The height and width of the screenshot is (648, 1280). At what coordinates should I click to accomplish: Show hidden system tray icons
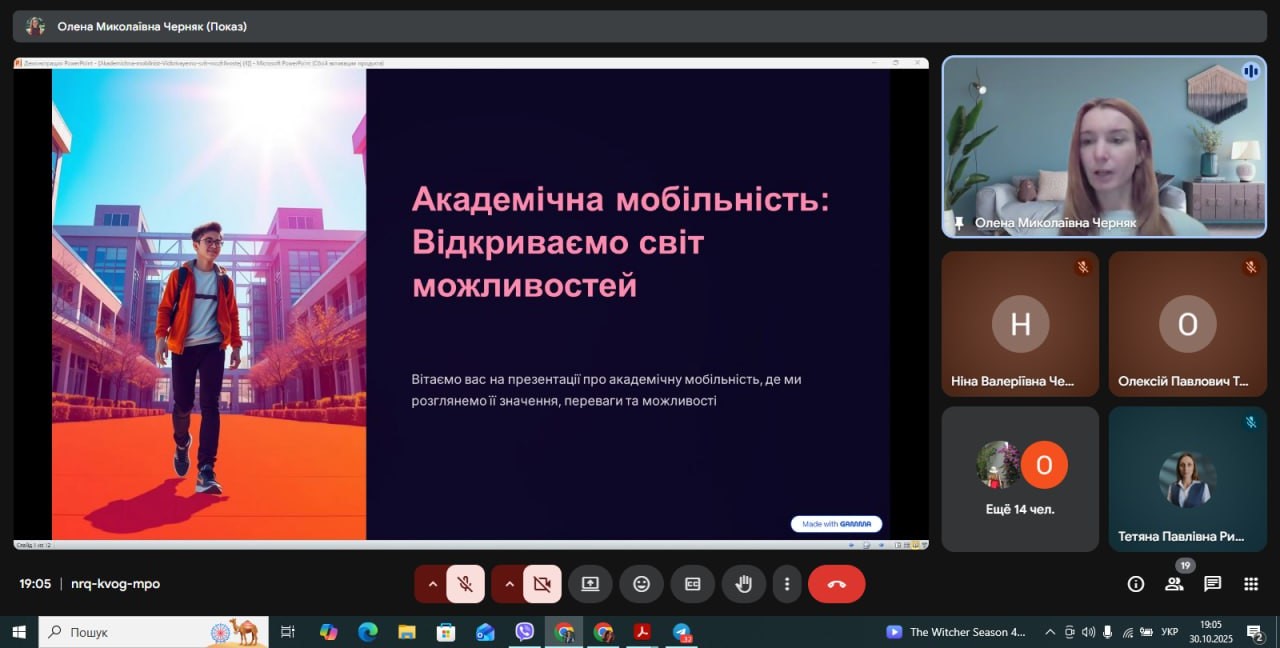click(1049, 632)
